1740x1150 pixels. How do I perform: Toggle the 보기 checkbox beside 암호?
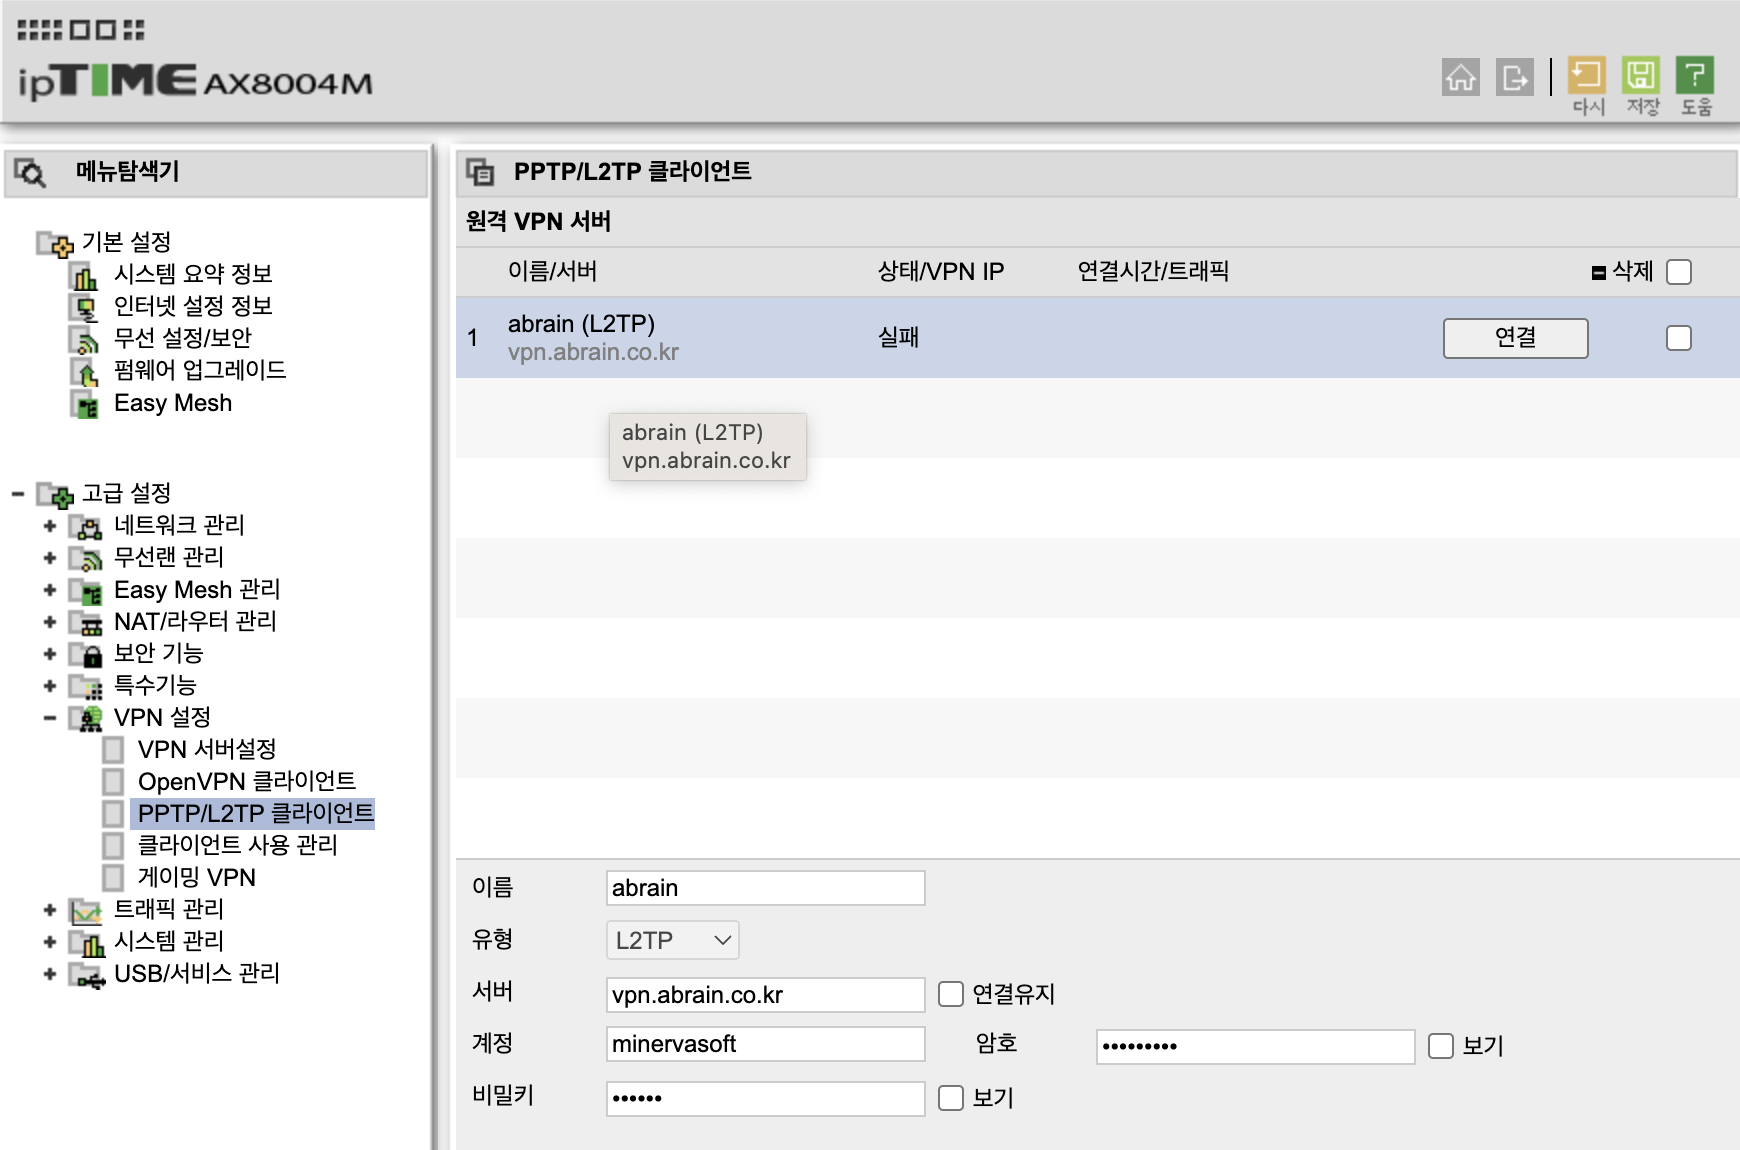pos(1441,1046)
